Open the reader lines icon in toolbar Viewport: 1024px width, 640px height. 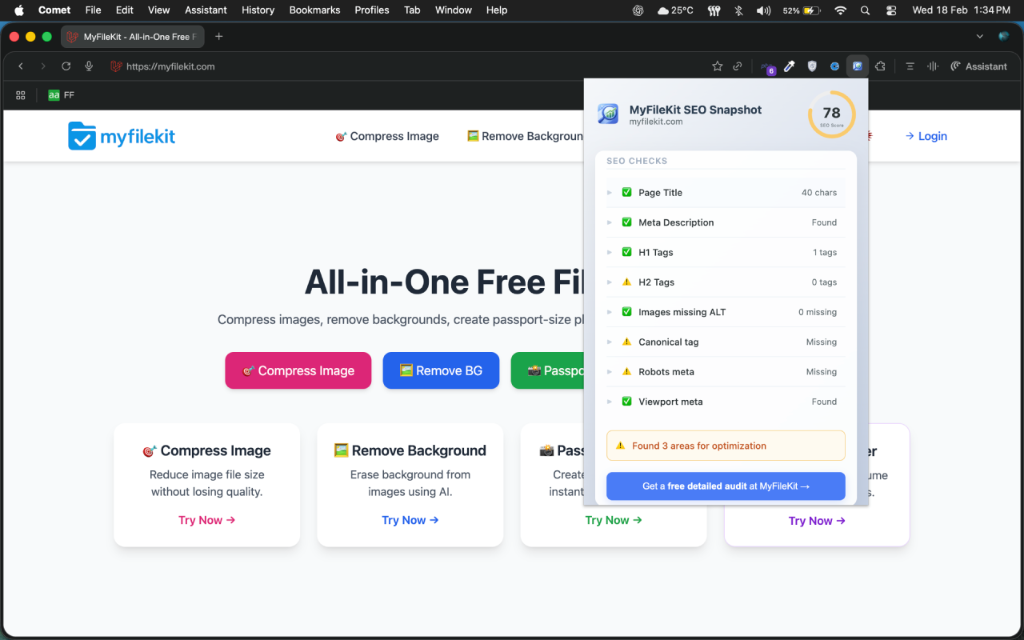(x=910, y=66)
